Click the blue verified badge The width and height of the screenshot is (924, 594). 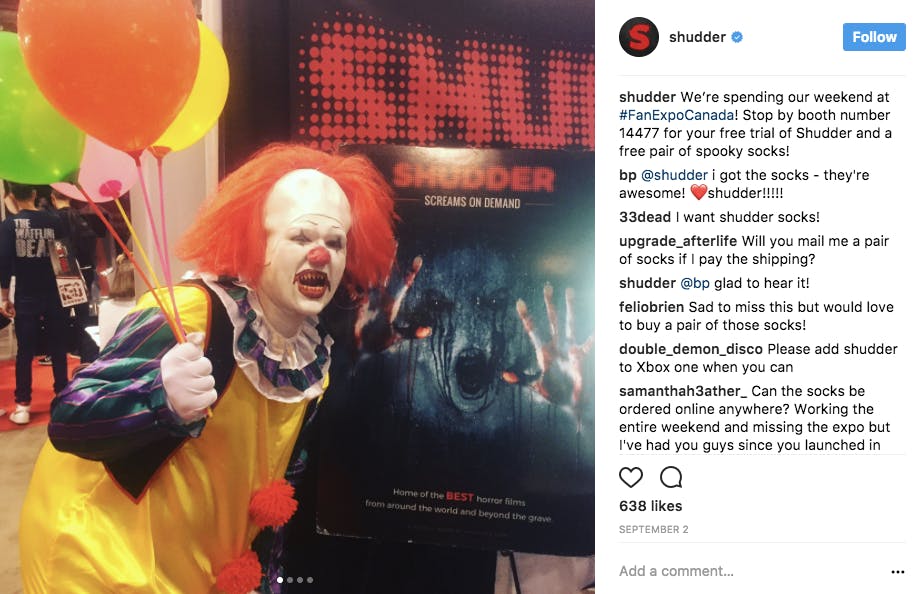click(737, 37)
